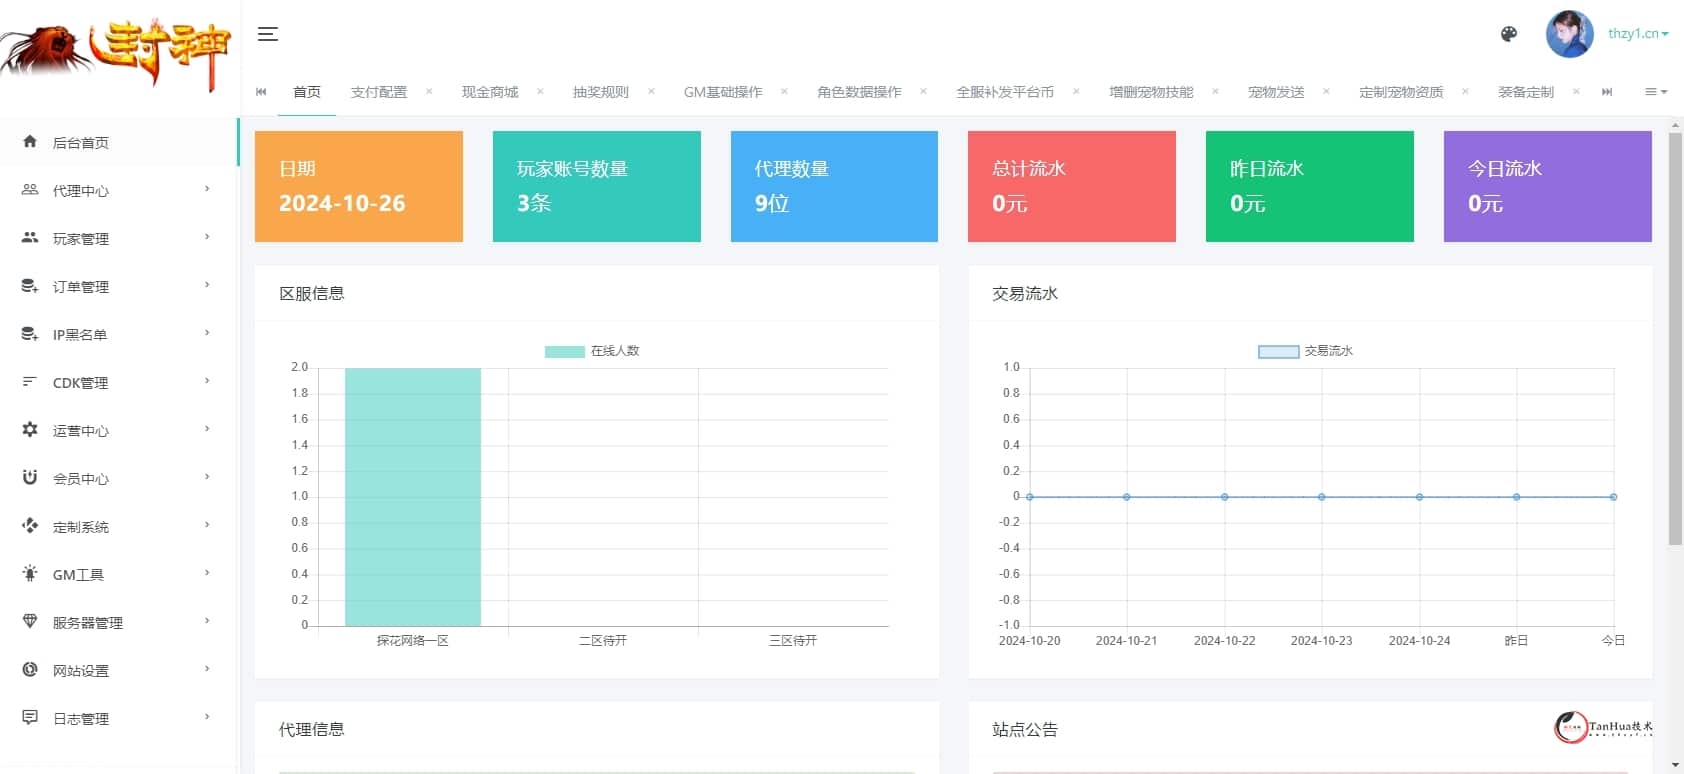Click the diamond icon beside 服务器管理
This screenshot has height=774, width=1684.
(x=30, y=622)
